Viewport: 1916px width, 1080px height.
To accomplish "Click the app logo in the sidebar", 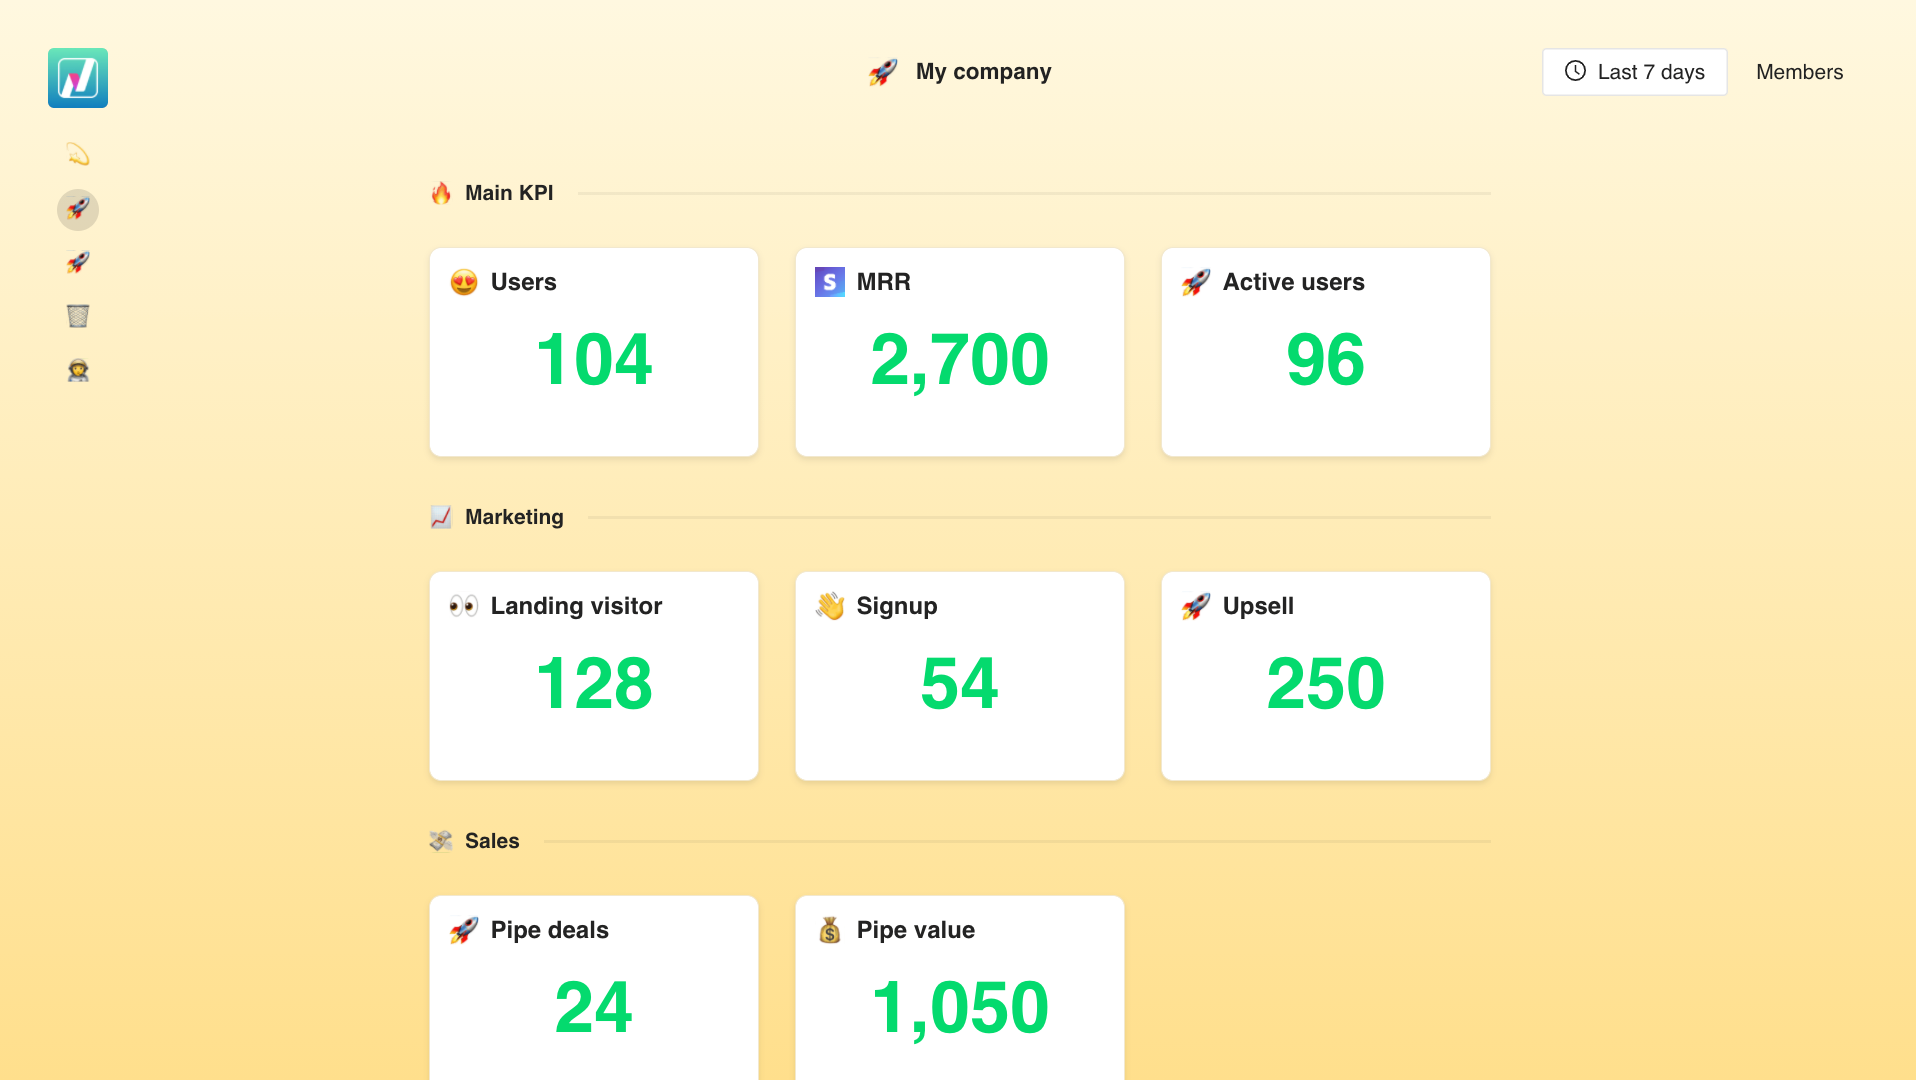I will click(78, 78).
